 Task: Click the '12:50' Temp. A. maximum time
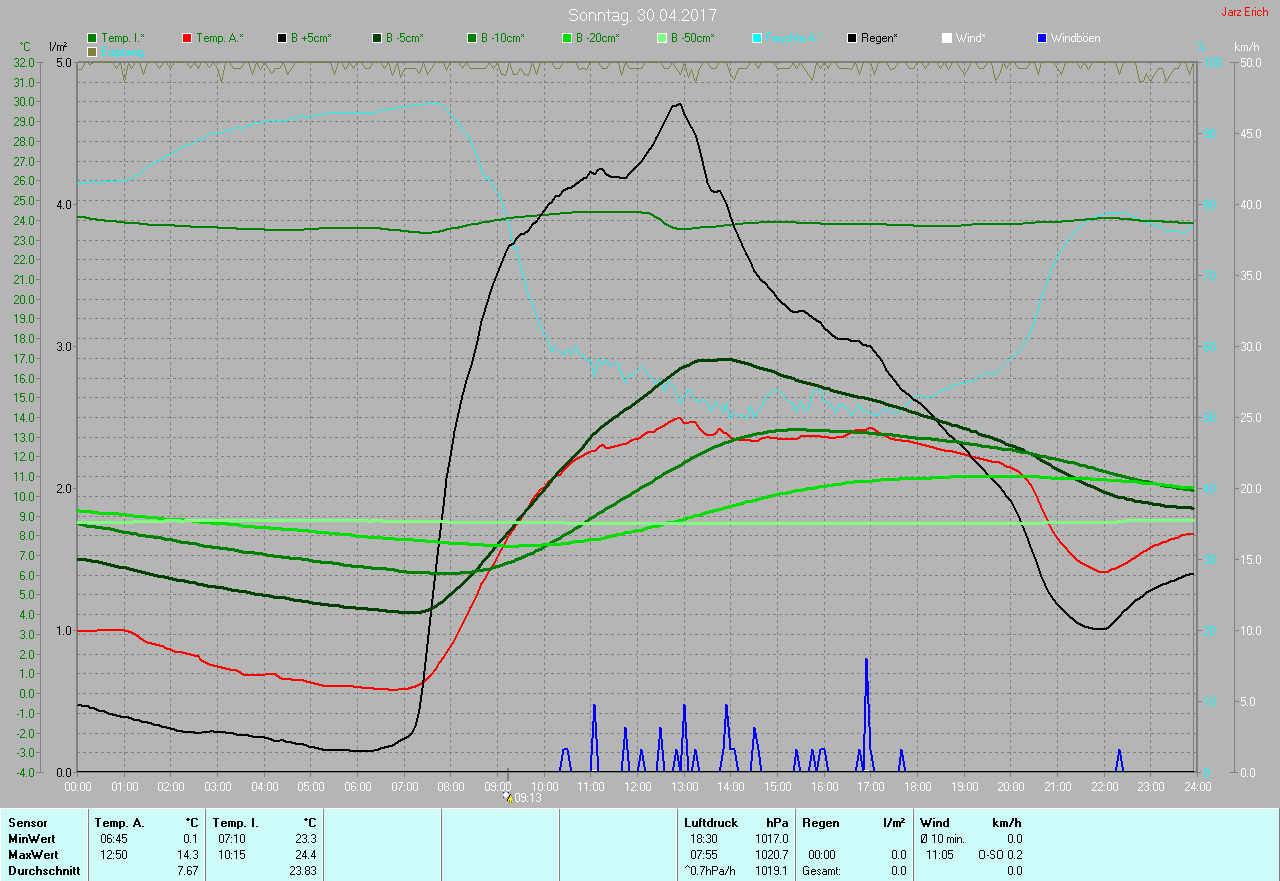(x=113, y=855)
